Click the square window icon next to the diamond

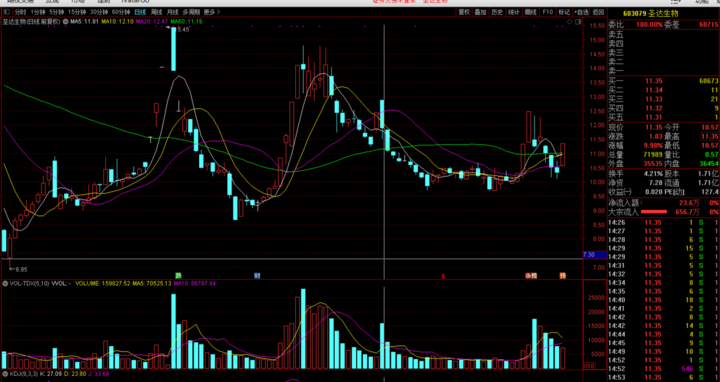pos(578,22)
